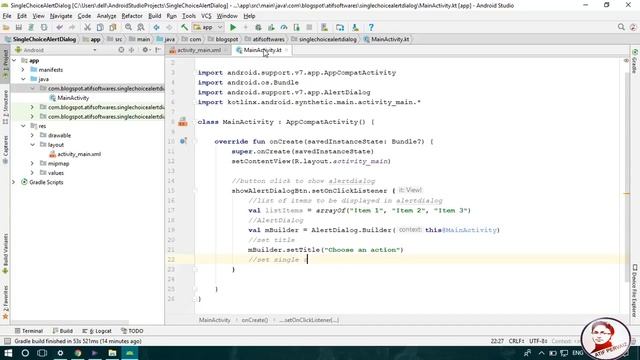Open the run configuration app dropdown

[x=208, y=27]
